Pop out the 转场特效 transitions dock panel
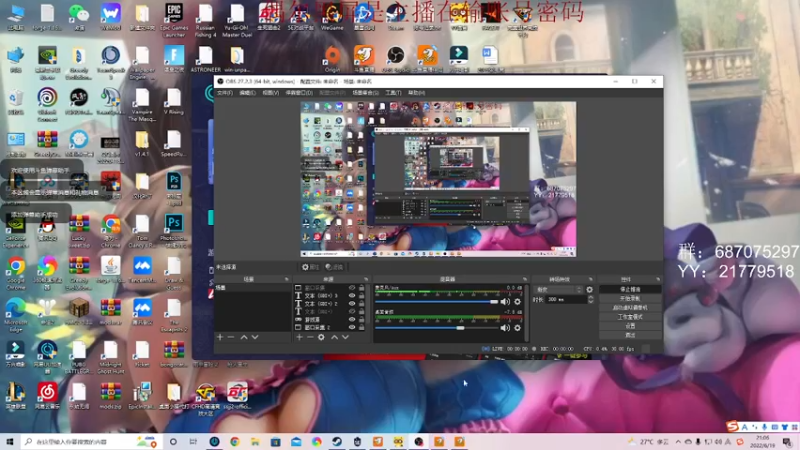Screen dimensions: 800x450 click(x=590, y=280)
